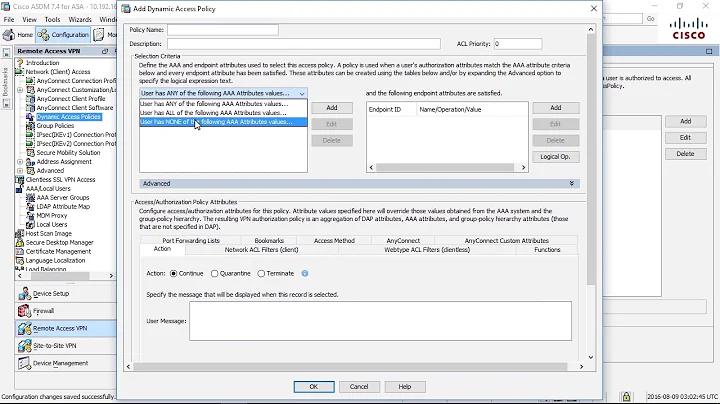Click the Certificate Management icon

20,252
